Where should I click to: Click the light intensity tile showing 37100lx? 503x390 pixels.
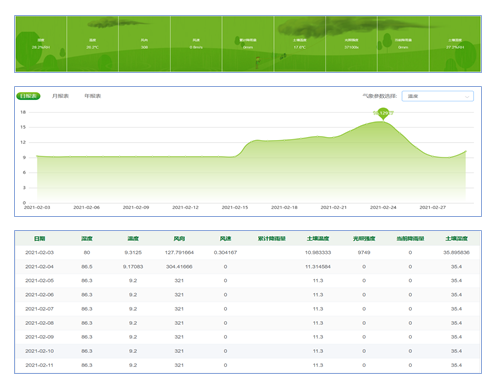pyautogui.click(x=352, y=44)
